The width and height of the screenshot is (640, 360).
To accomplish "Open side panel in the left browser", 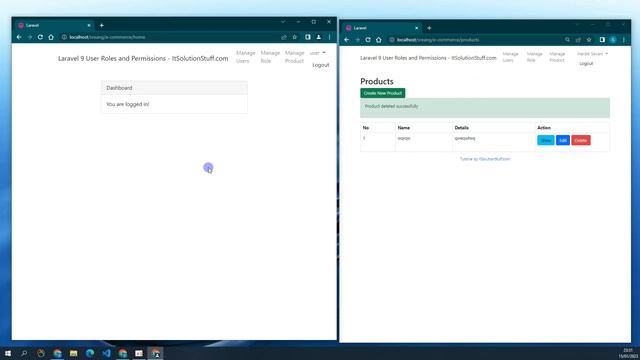I will pos(308,37).
